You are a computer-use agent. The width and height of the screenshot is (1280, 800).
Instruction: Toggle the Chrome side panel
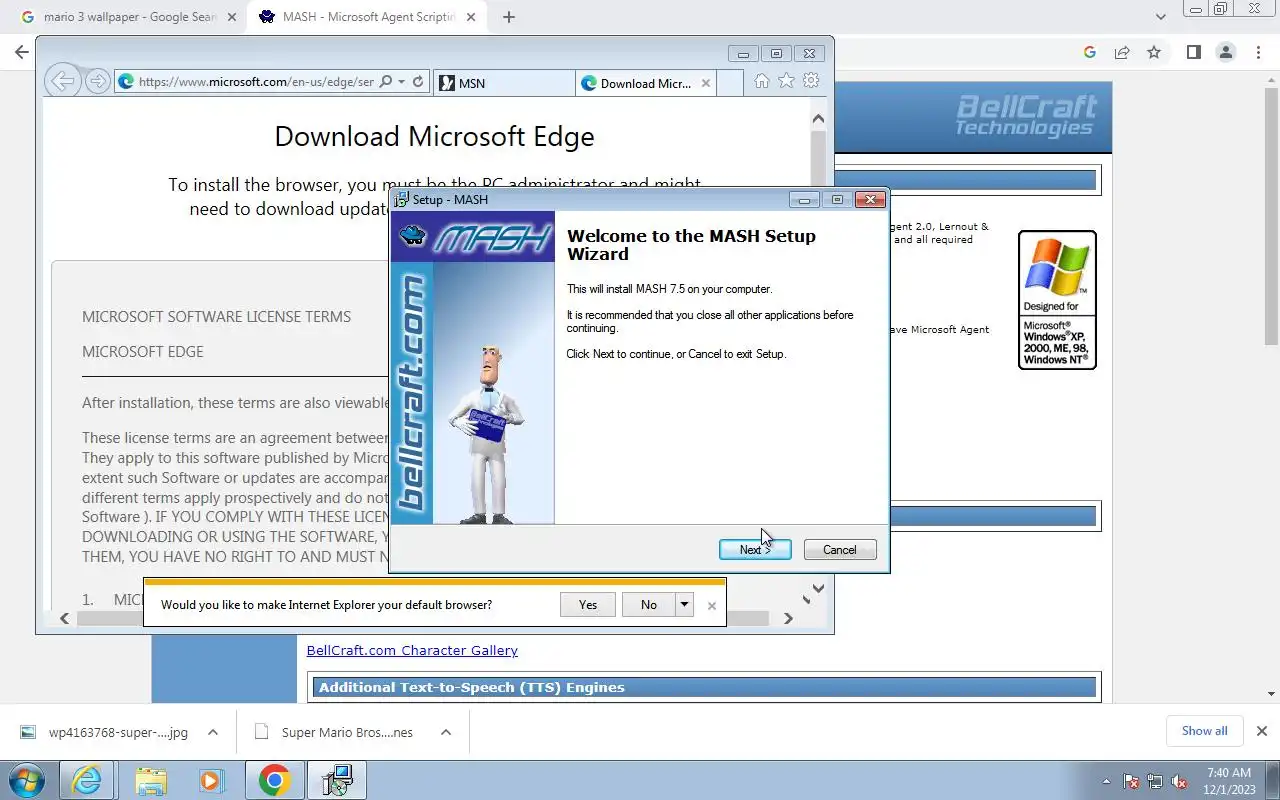[1193, 52]
